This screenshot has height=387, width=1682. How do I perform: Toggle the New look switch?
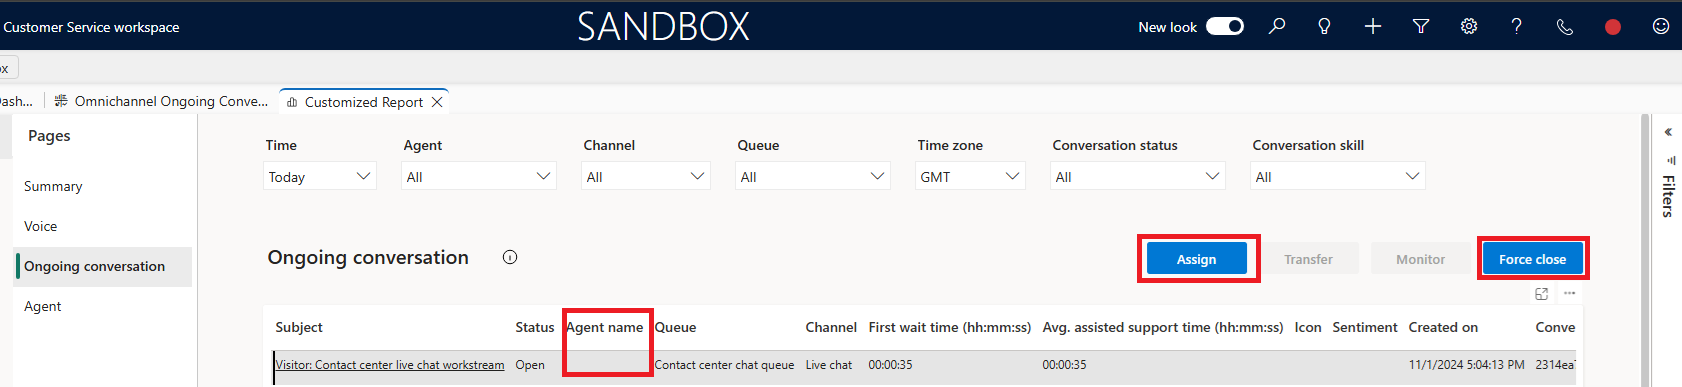[x=1224, y=26]
